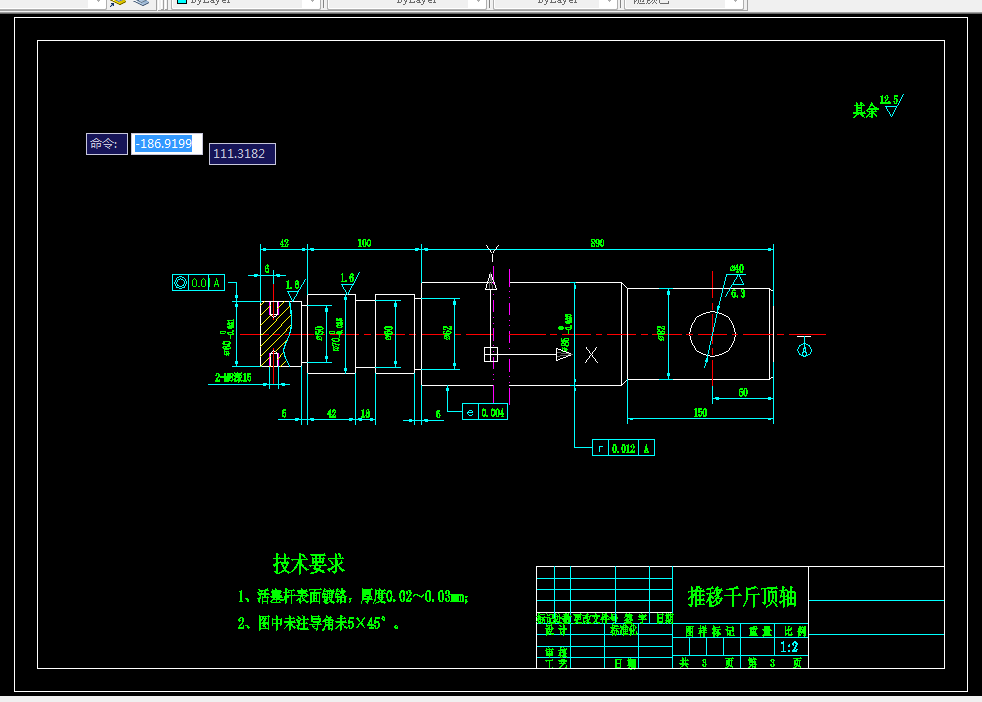Click the UCS X-axis arrowhead
The width and height of the screenshot is (982, 702).
pyautogui.click(x=564, y=354)
